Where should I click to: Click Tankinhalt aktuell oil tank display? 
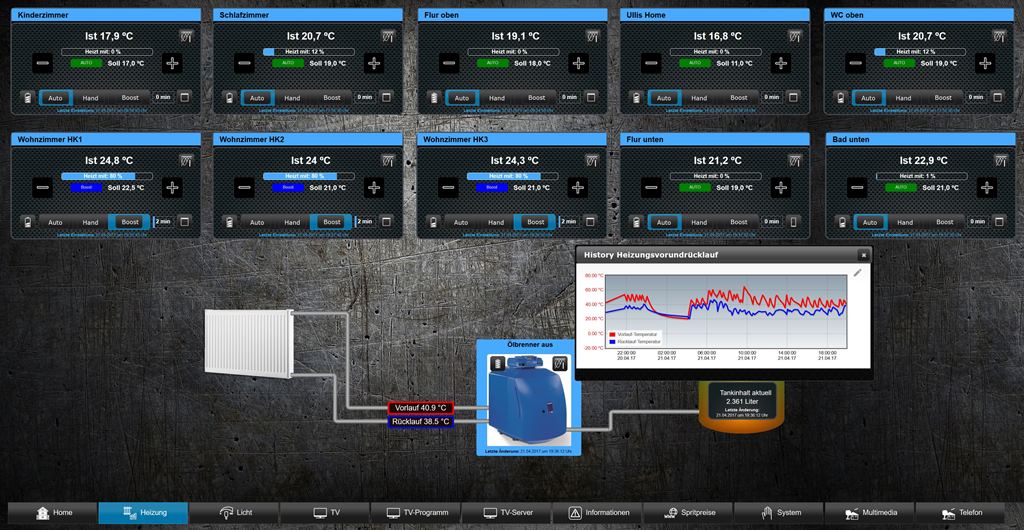click(x=742, y=403)
